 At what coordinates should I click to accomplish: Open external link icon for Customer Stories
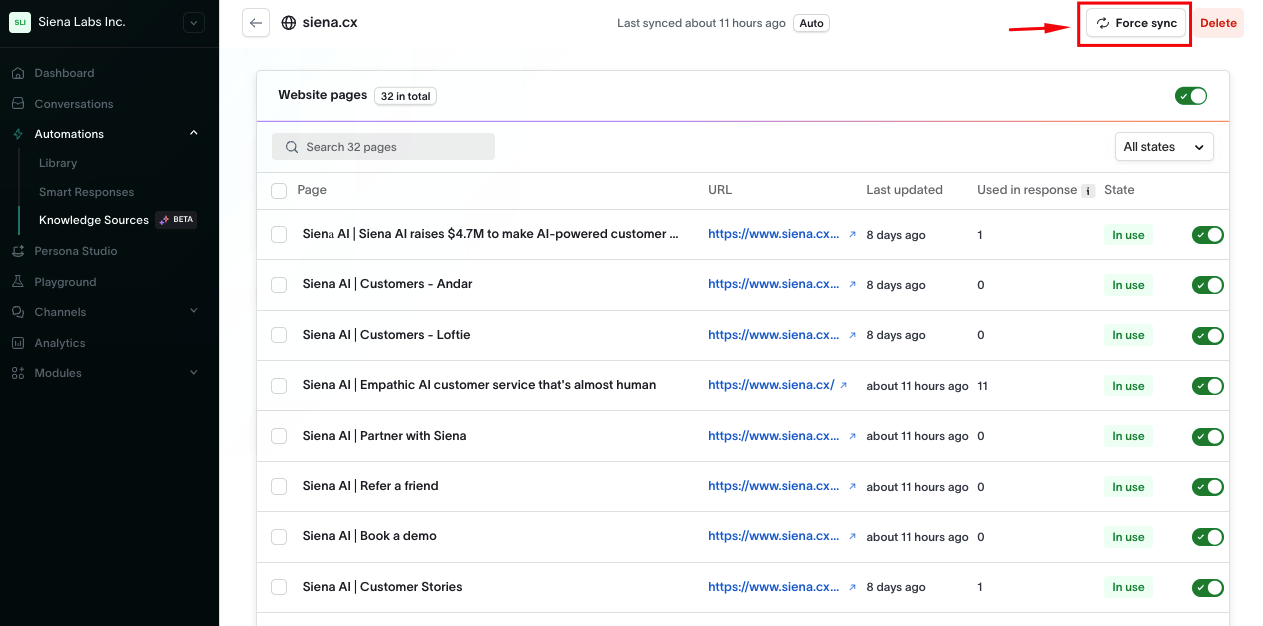coord(852,587)
